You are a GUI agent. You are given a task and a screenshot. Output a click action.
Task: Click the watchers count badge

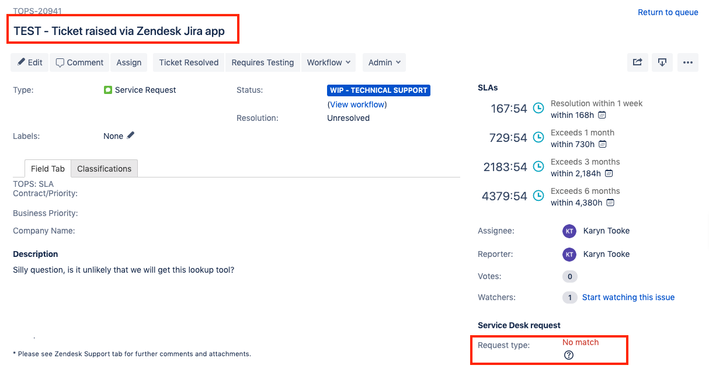click(x=570, y=297)
